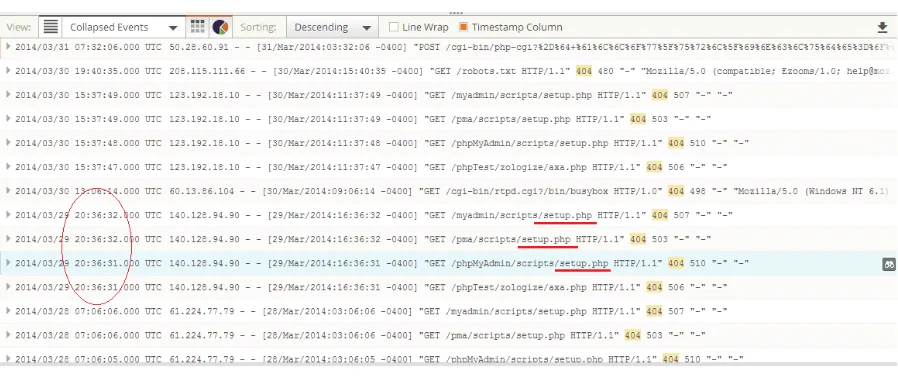Viewport: 898px width, 376px height.
Task: Click the download export arrow icon
Action: pos(882,27)
